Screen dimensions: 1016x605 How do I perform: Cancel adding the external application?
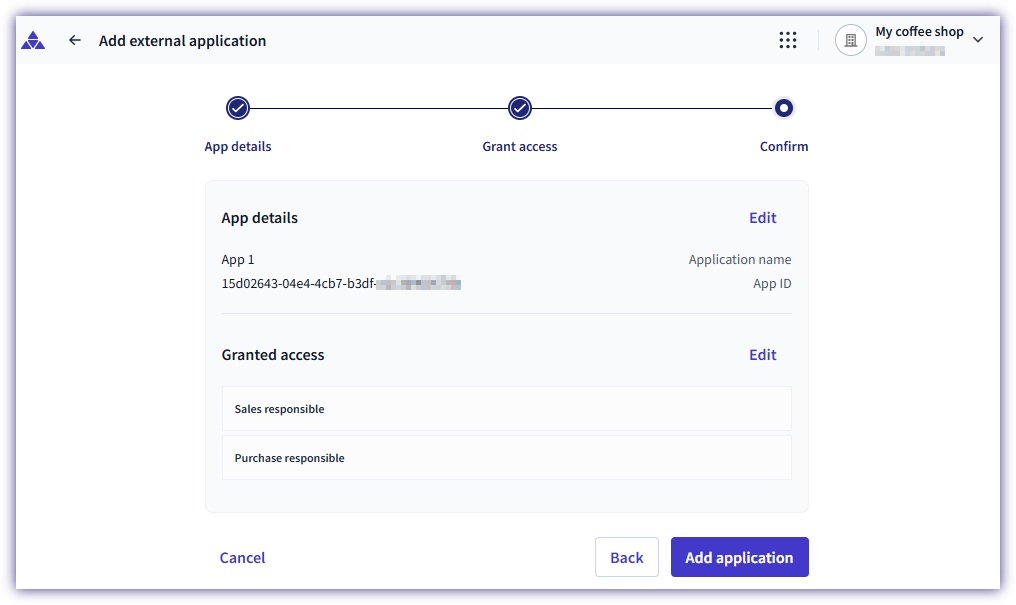243,558
